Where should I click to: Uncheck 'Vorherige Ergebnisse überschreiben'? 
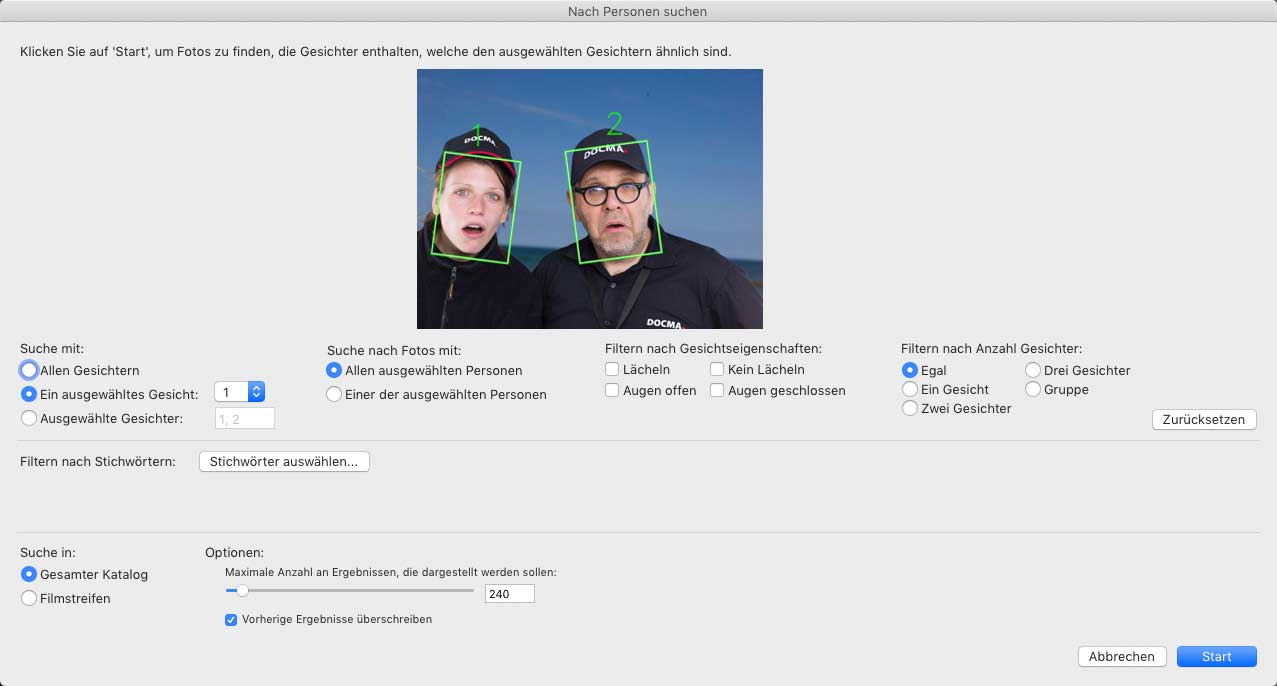coord(232,619)
